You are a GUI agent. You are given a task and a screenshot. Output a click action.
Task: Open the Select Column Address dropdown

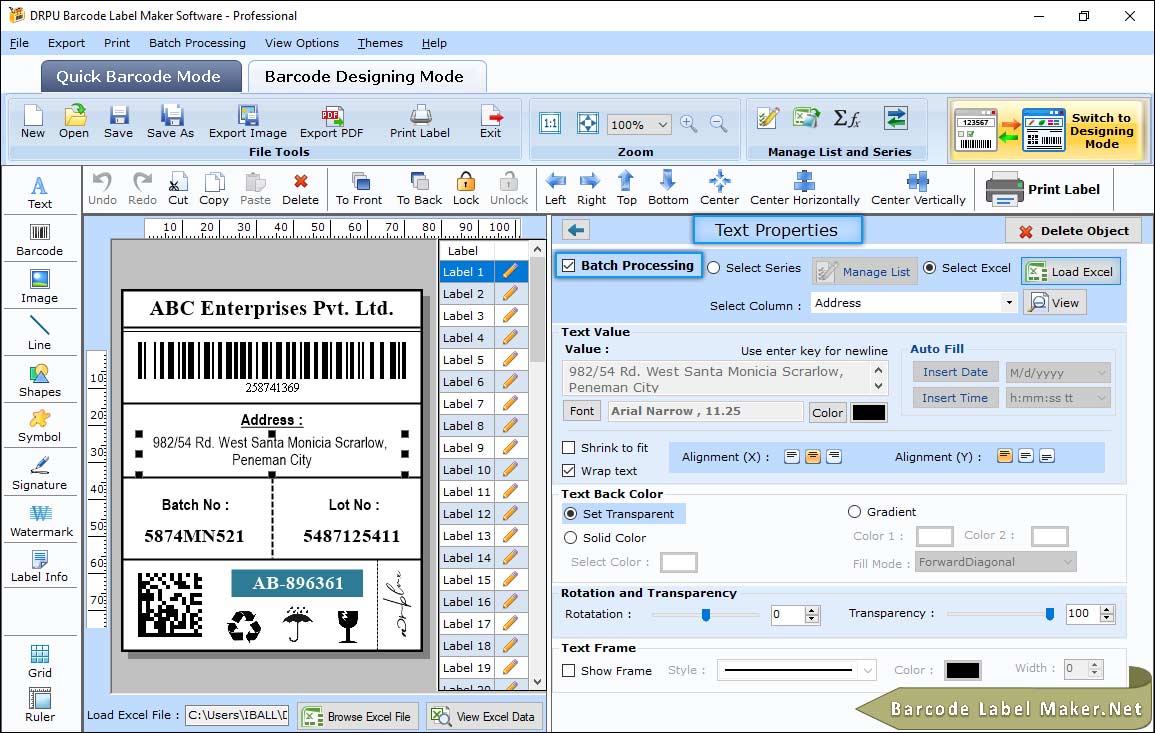click(914, 303)
